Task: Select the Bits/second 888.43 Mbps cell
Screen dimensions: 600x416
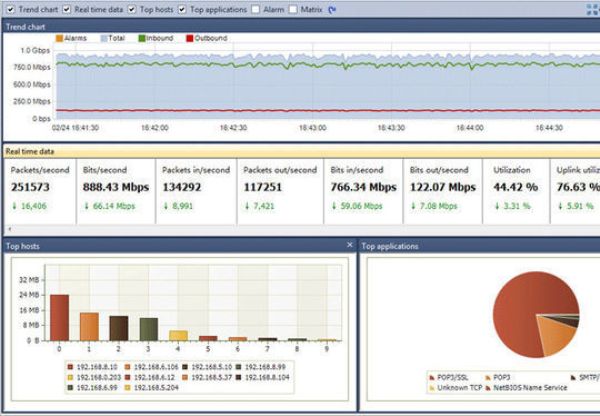Action: tap(116, 187)
